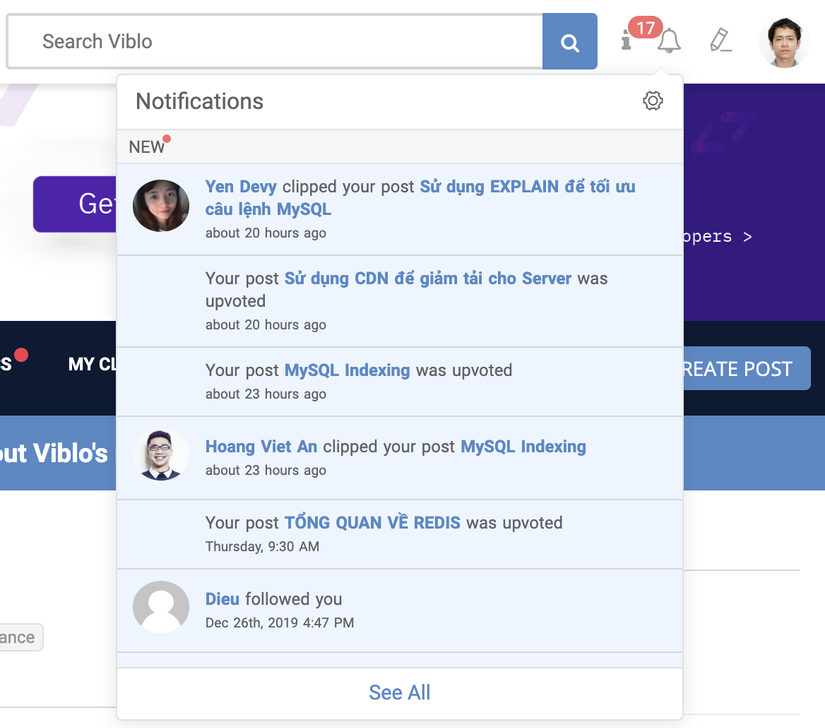
Task: Open MySQL Indexing link in clipped notification
Action: 524,447
